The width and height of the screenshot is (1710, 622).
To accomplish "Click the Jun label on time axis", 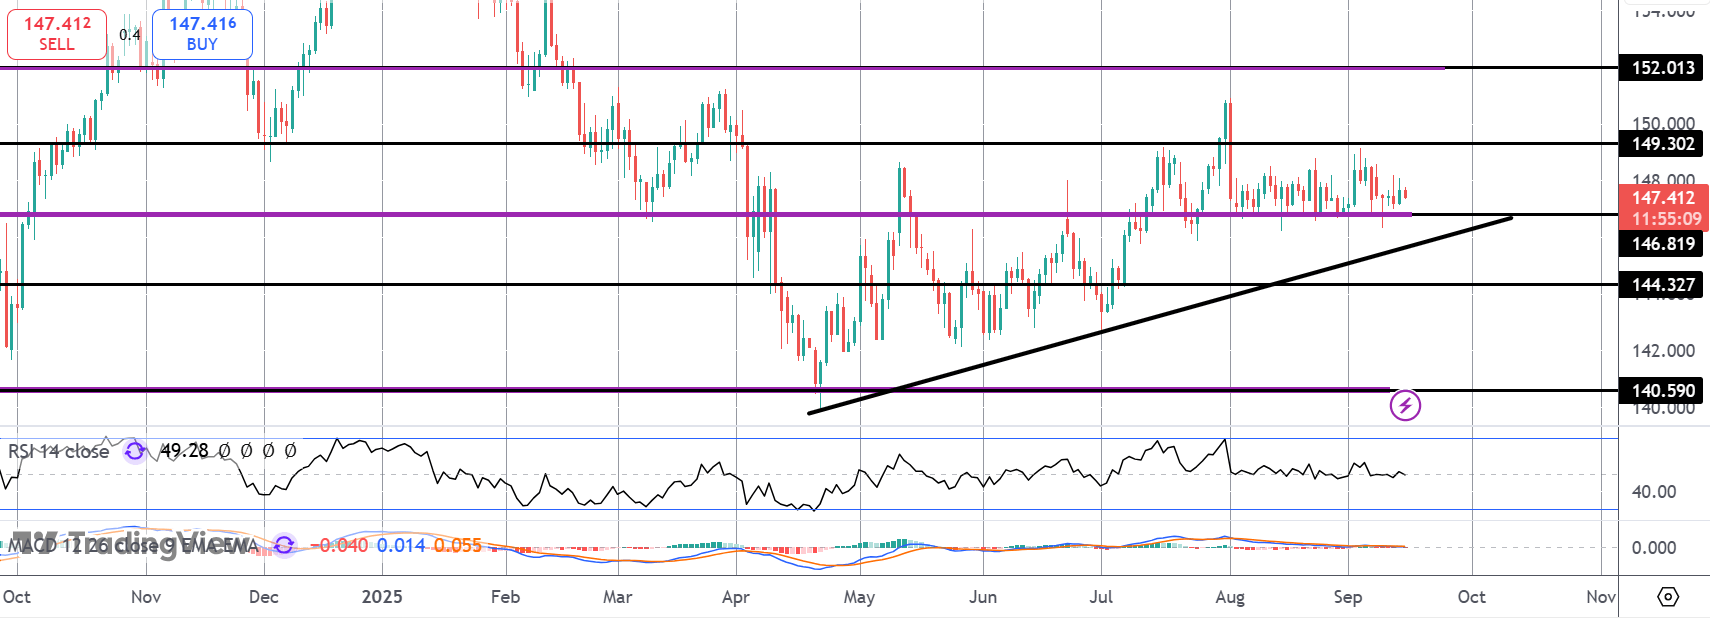I will tap(983, 597).
